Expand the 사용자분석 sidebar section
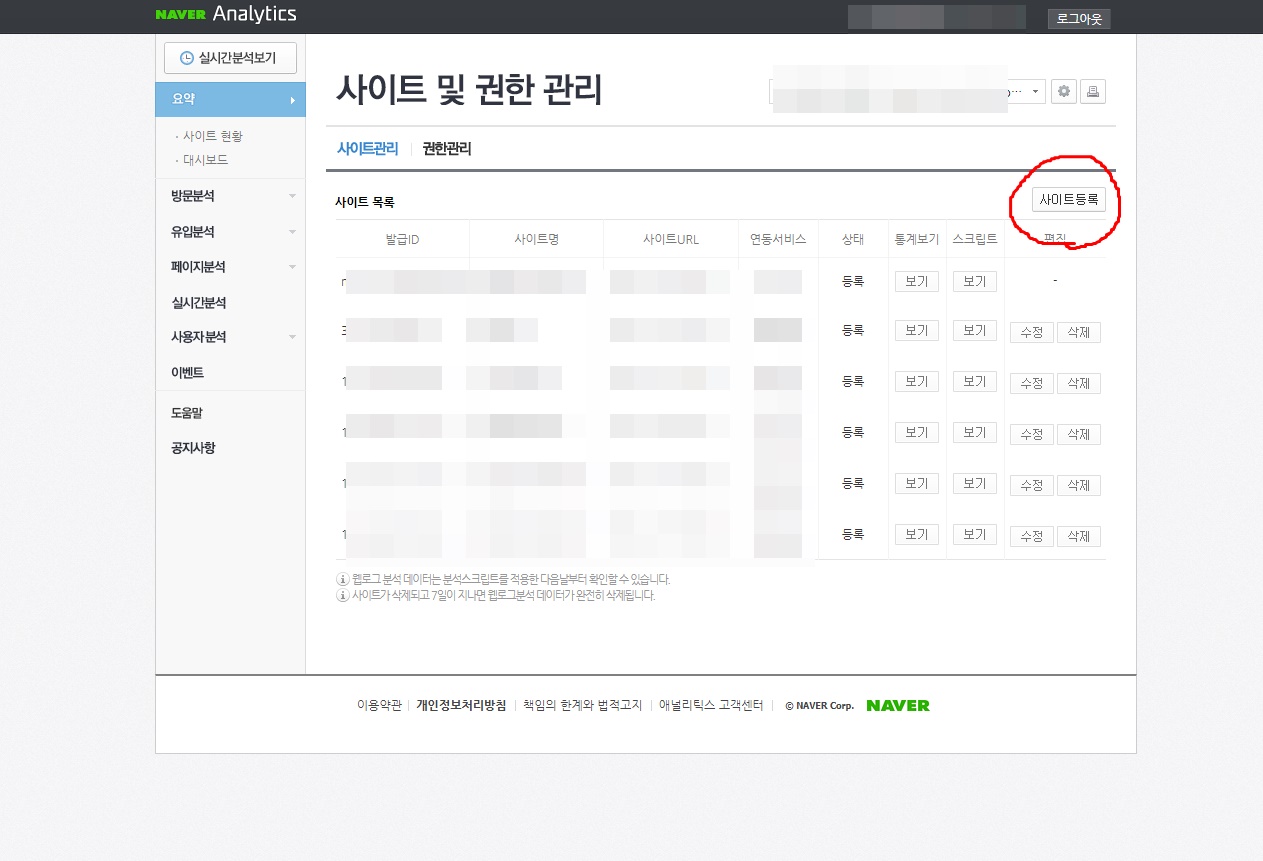The height and width of the screenshot is (861, 1263). pyautogui.click(x=206, y=336)
